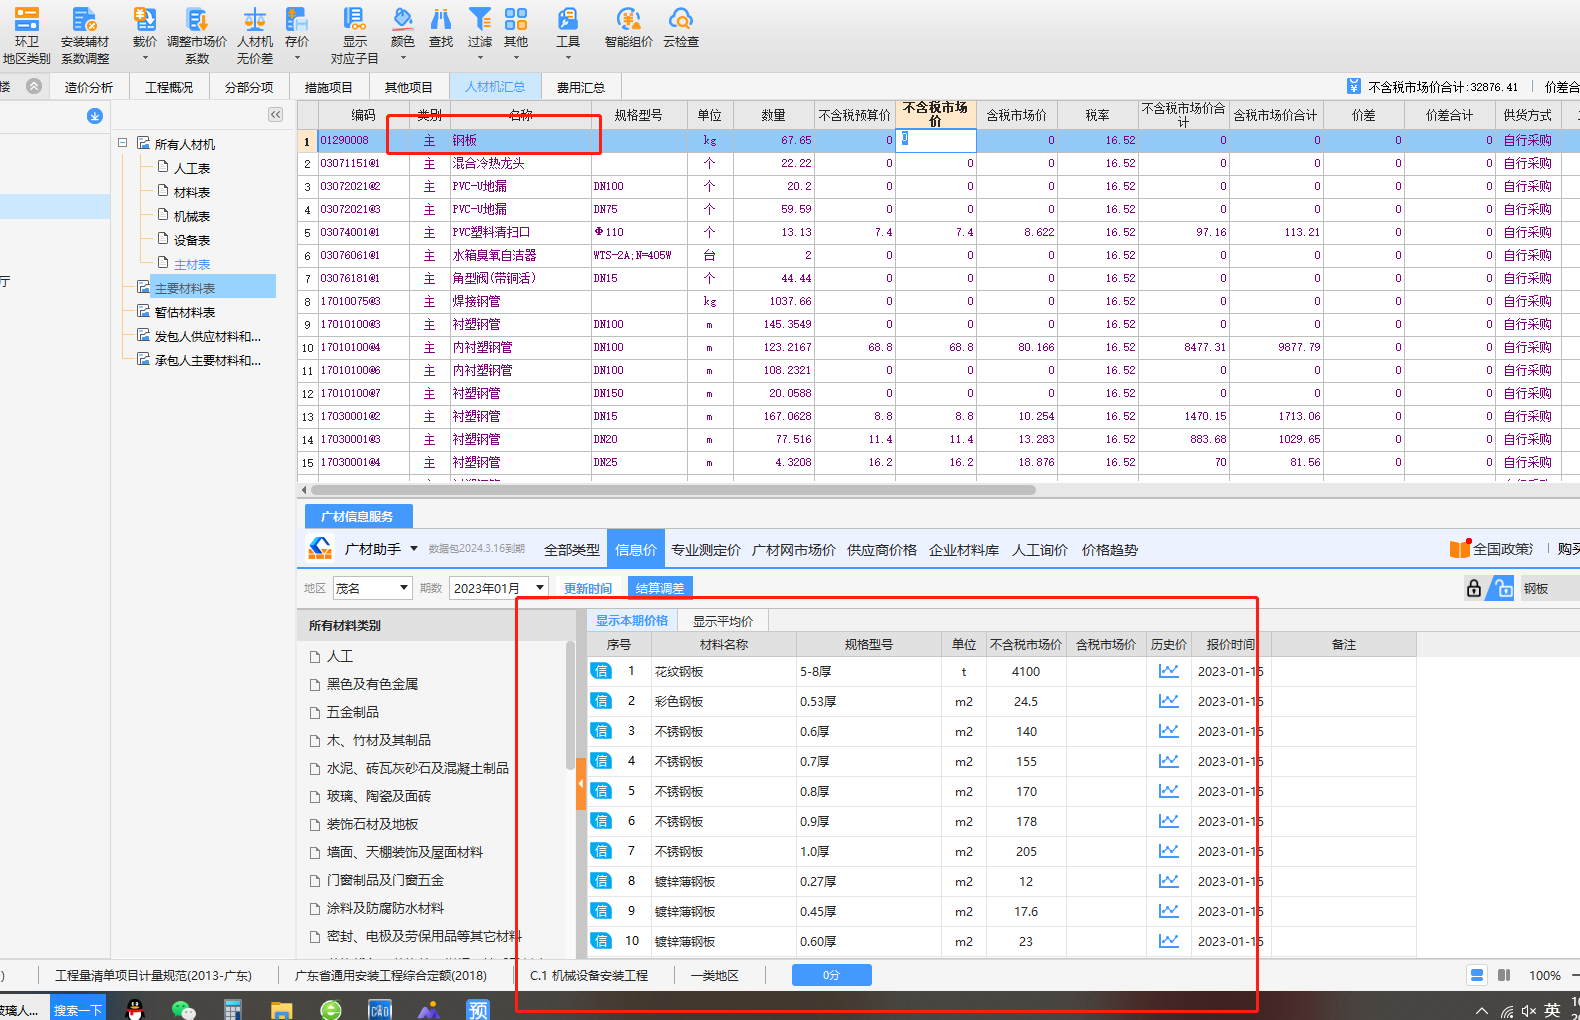1580x1020 pixels.
Task: Open 智能组价 feature
Action: 629,27
